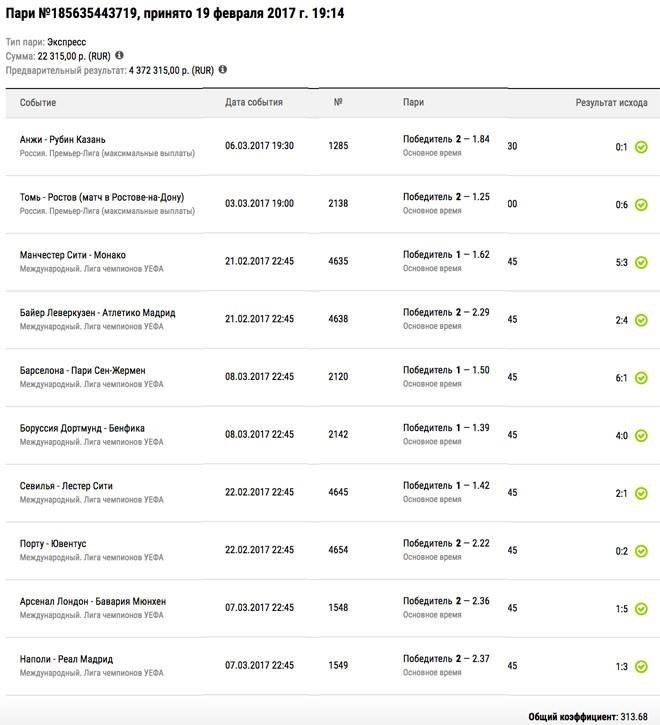
Task: Click the № column header
Action: pyautogui.click(x=338, y=102)
